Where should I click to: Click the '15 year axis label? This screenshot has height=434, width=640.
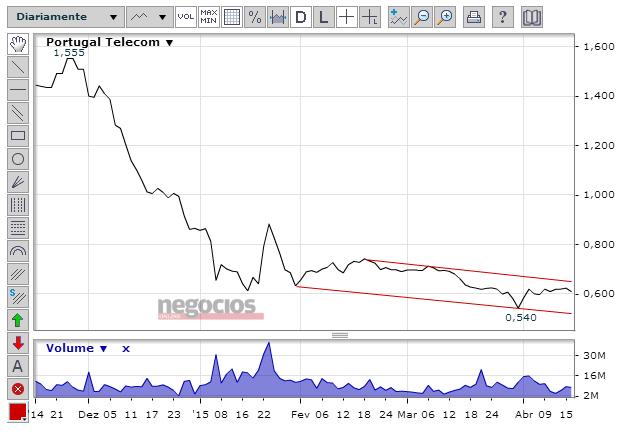200,414
